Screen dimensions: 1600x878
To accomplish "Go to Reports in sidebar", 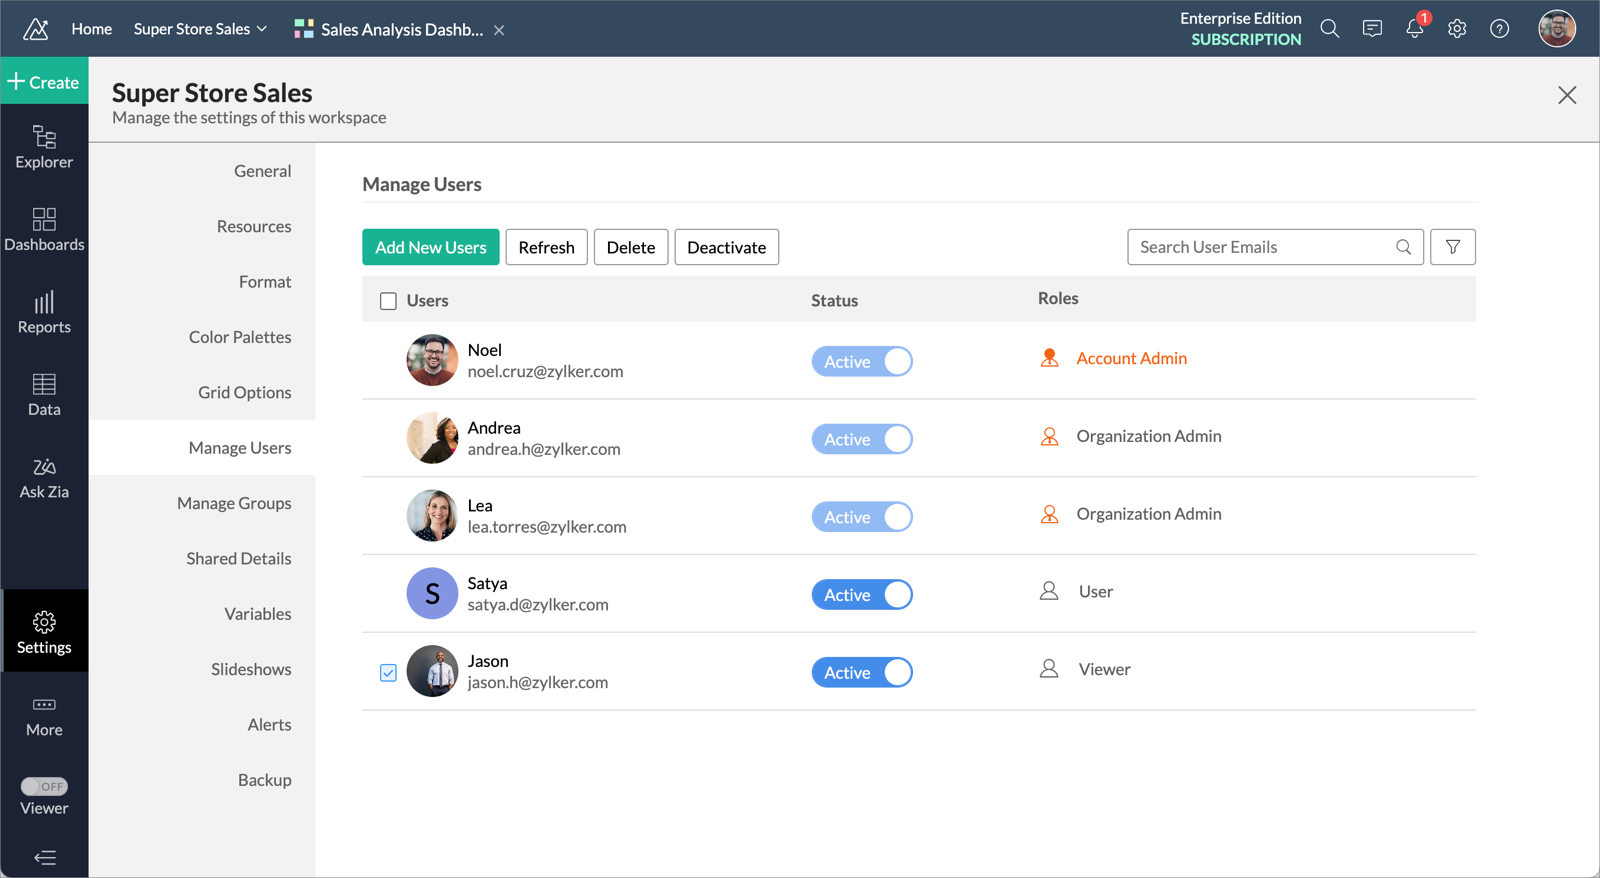I will coord(44,312).
